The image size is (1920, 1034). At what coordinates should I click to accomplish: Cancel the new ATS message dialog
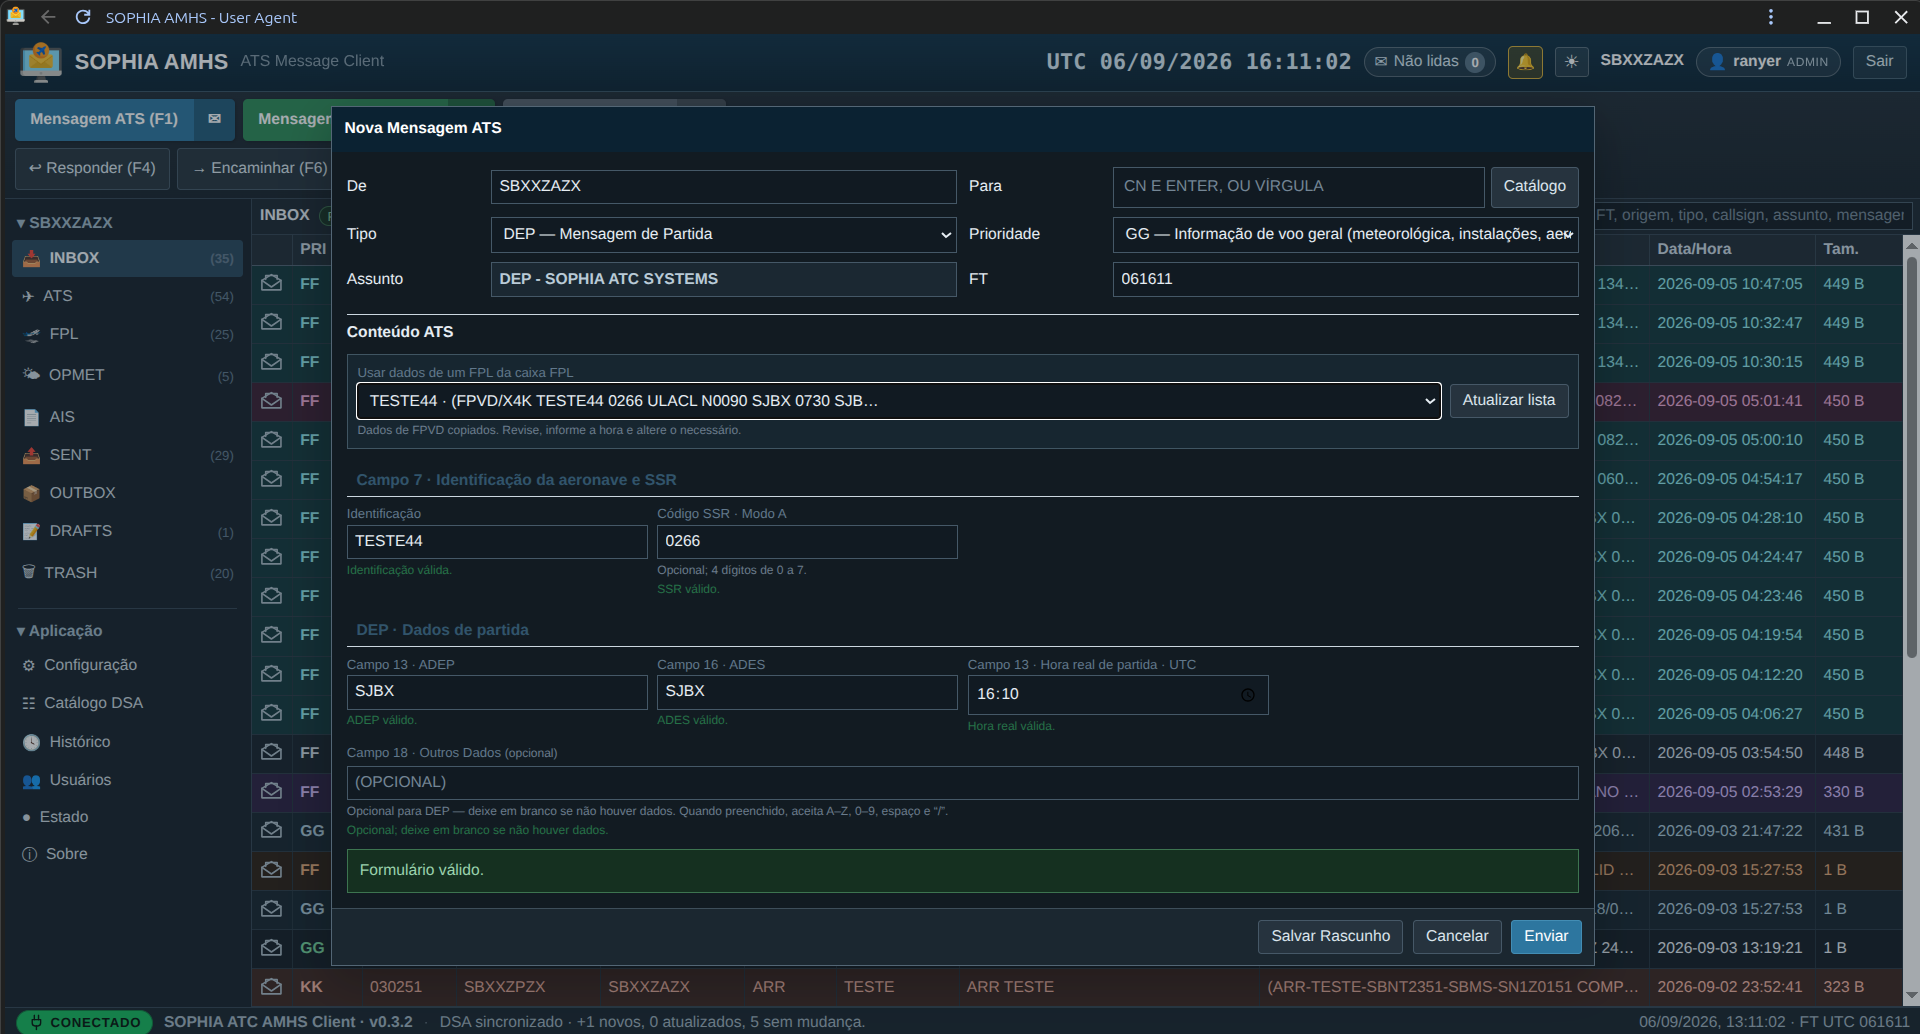[x=1457, y=936]
